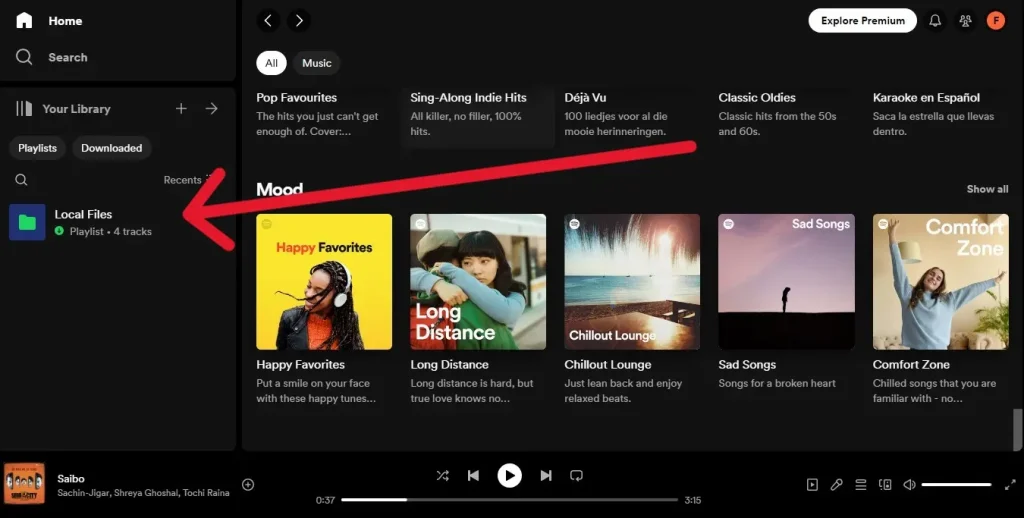Expand Your Library with arrow icon

tap(212, 108)
